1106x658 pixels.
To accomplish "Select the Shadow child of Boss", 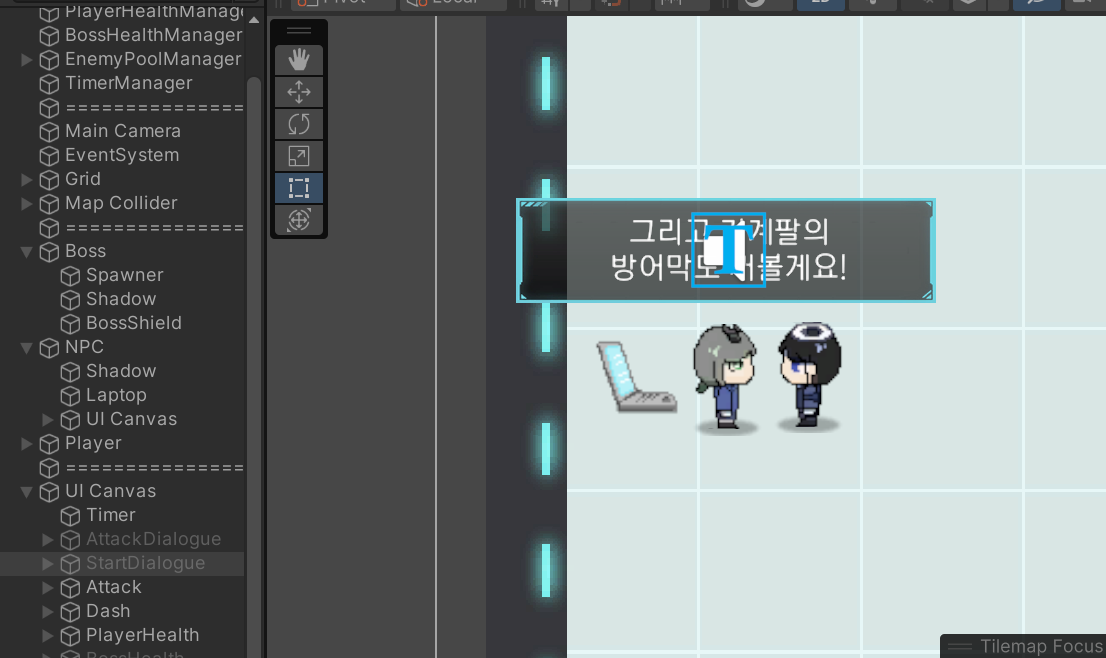I will [122, 299].
